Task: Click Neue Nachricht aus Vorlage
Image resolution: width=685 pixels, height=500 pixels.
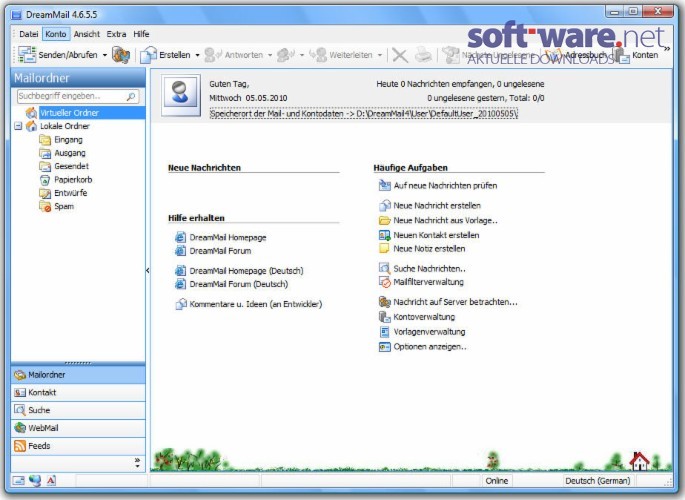Action: [x=445, y=221]
